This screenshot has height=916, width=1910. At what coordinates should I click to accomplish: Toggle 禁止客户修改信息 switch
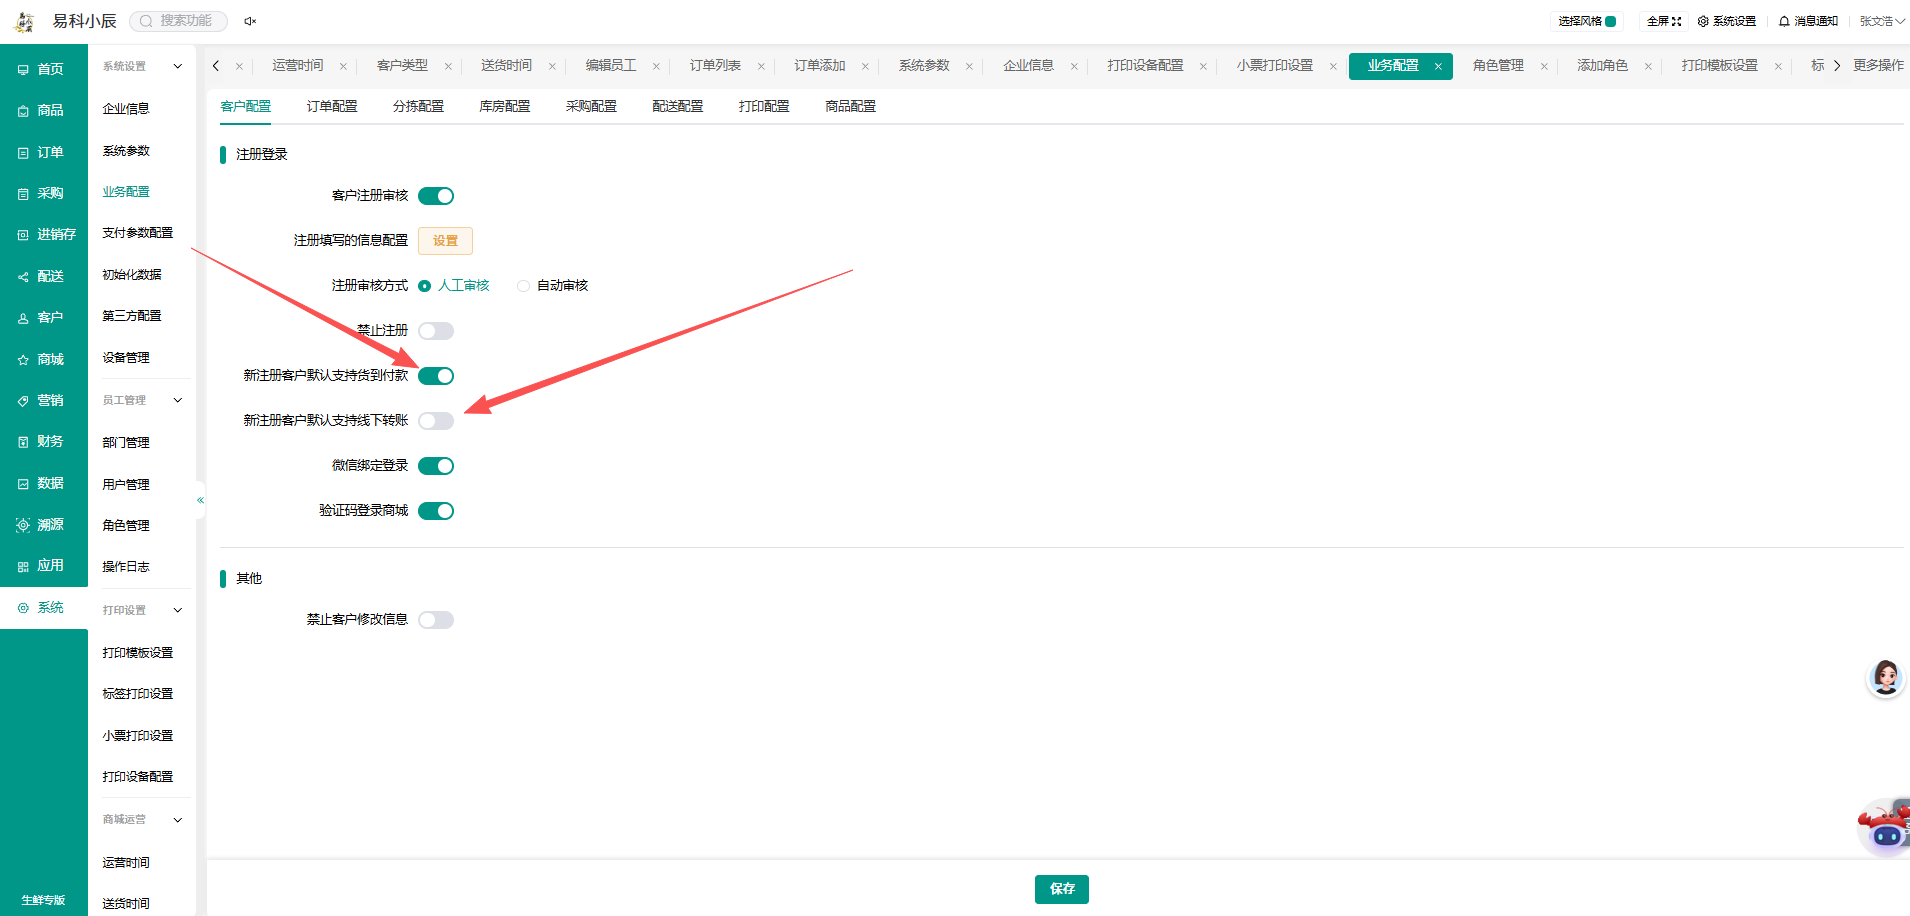[x=436, y=620]
